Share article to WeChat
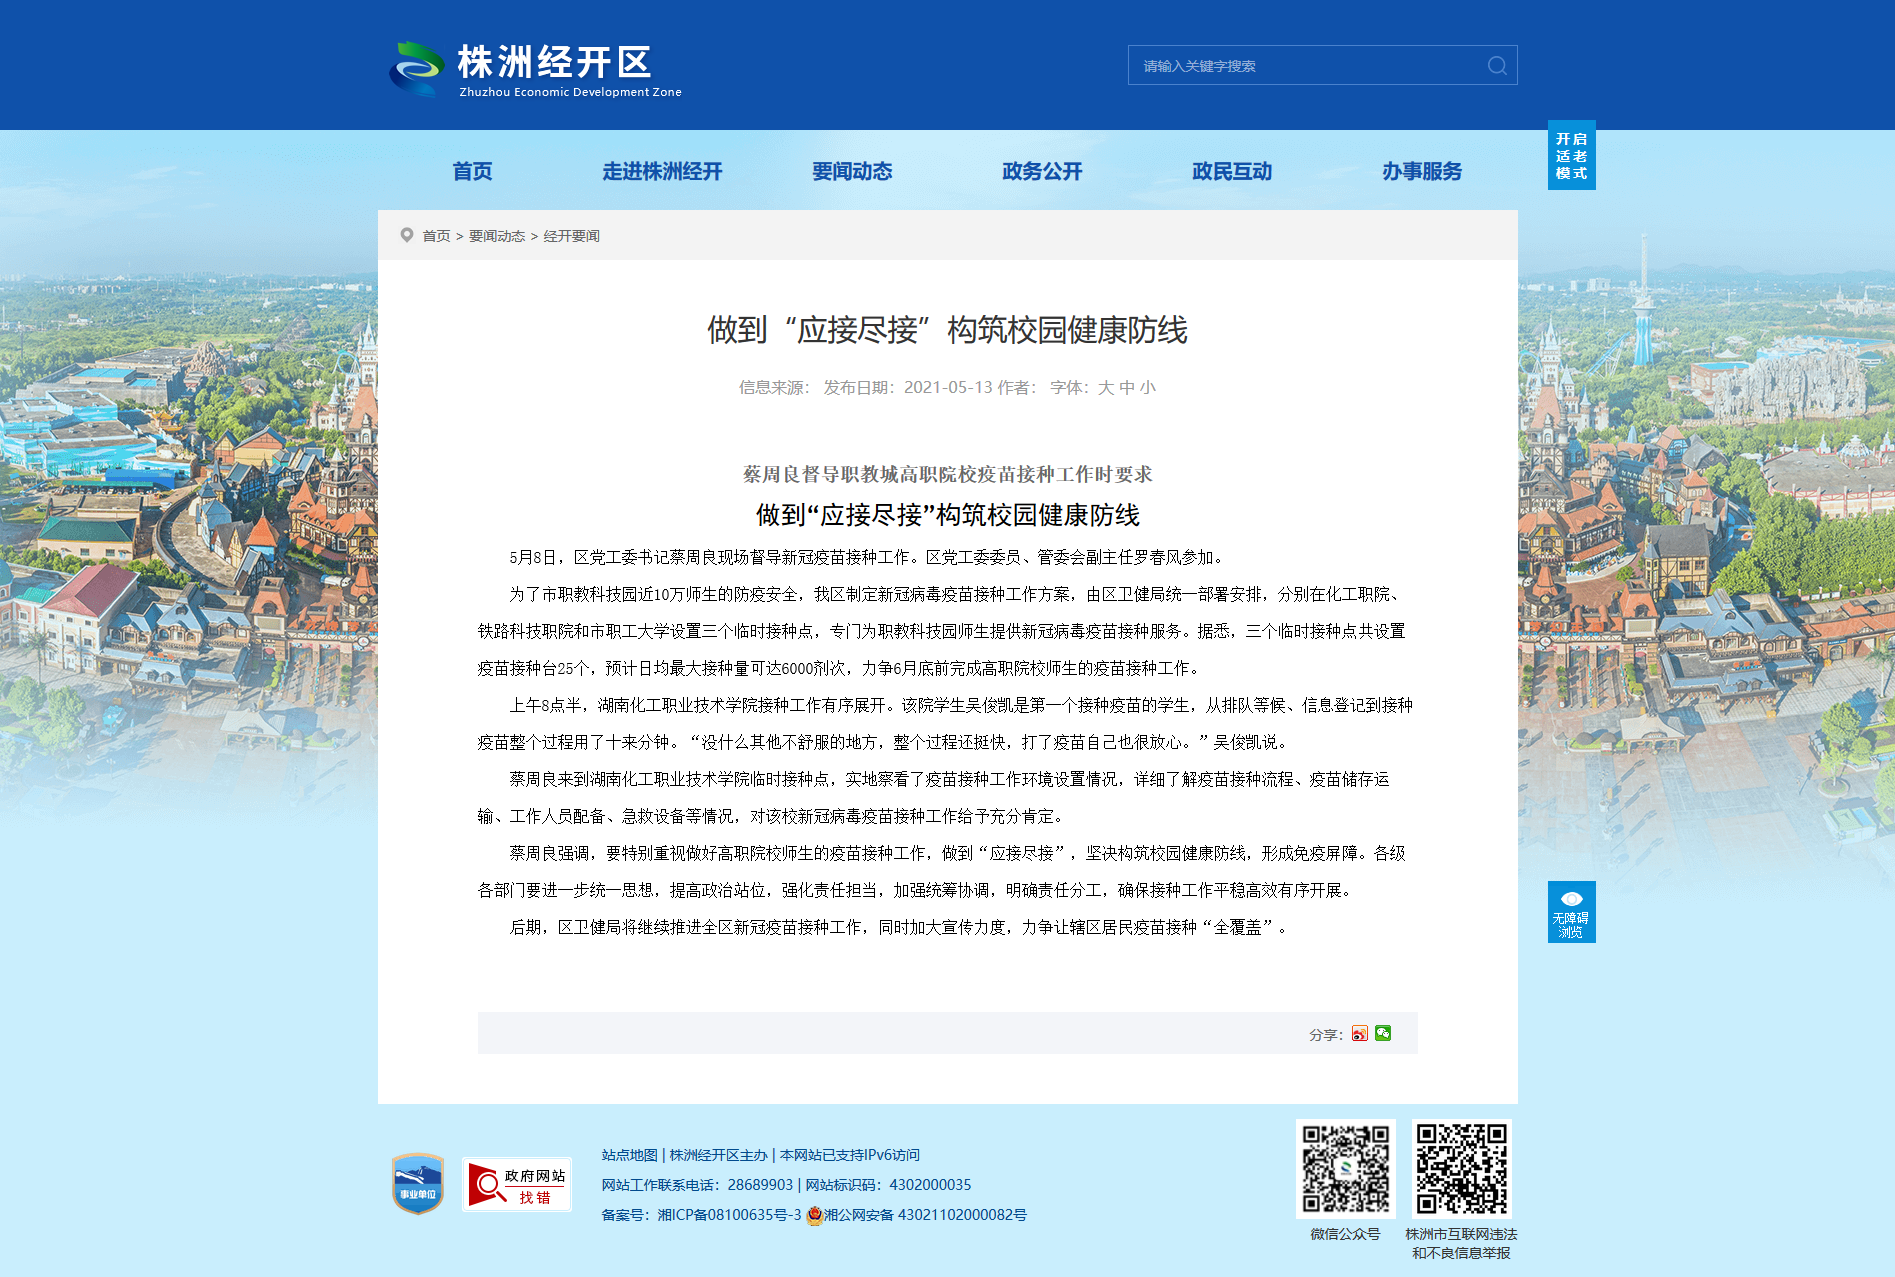 coord(1383,1034)
